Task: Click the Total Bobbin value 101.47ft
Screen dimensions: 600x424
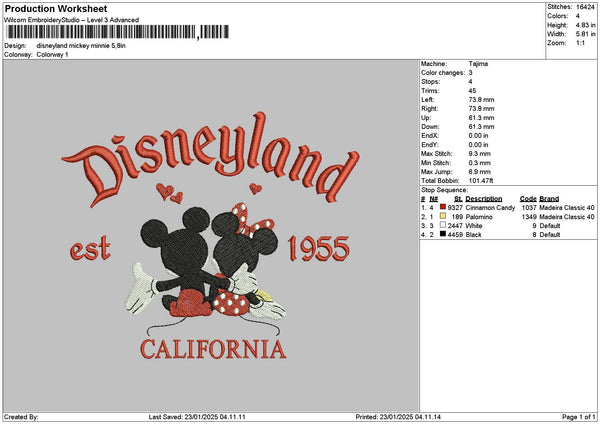Action: point(481,181)
